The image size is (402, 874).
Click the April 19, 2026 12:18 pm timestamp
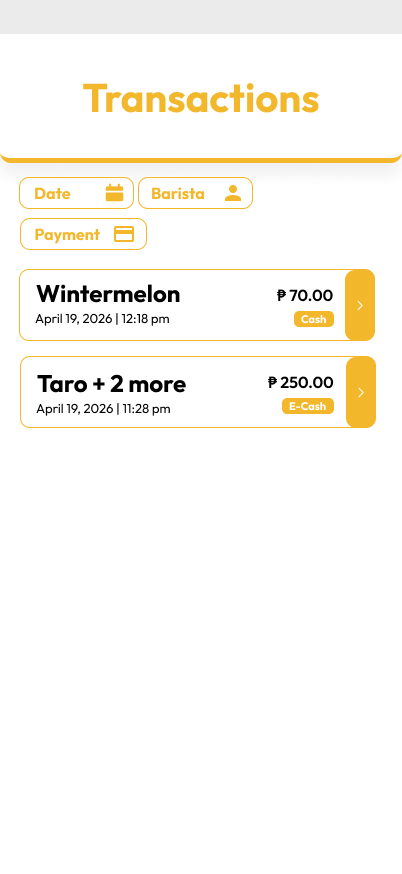coord(103,319)
